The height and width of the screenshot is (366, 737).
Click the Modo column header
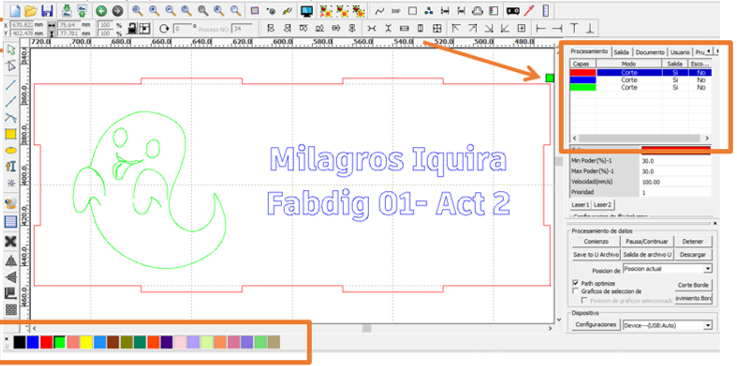coord(629,63)
